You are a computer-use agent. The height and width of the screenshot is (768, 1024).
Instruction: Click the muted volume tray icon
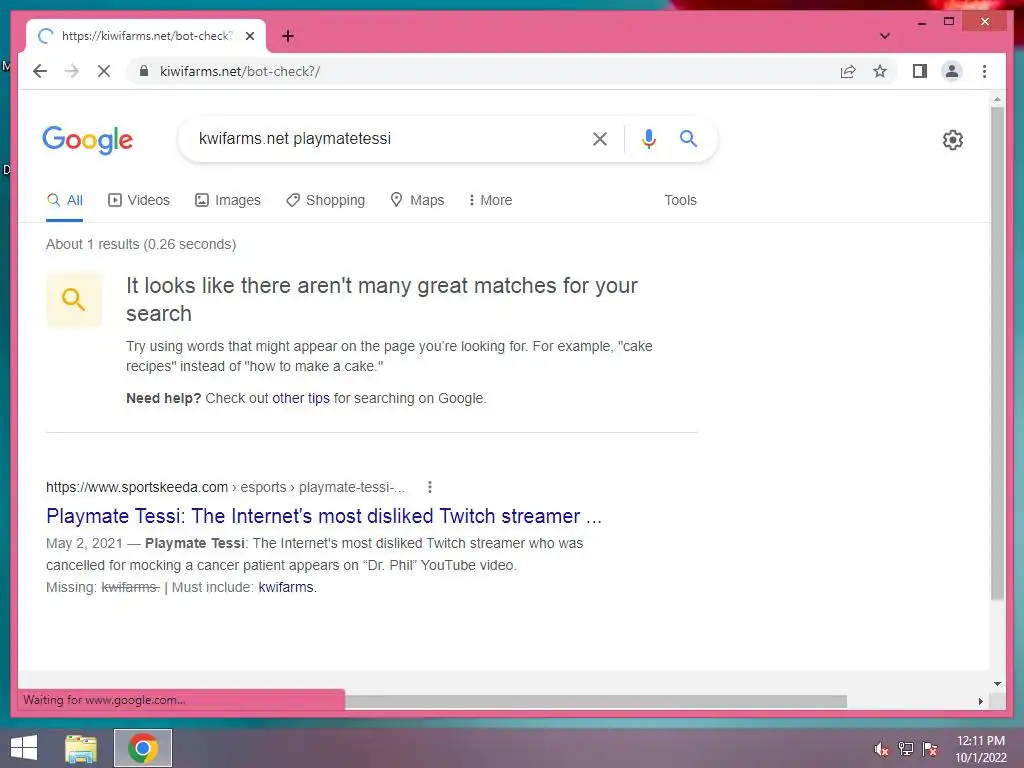point(882,749)
